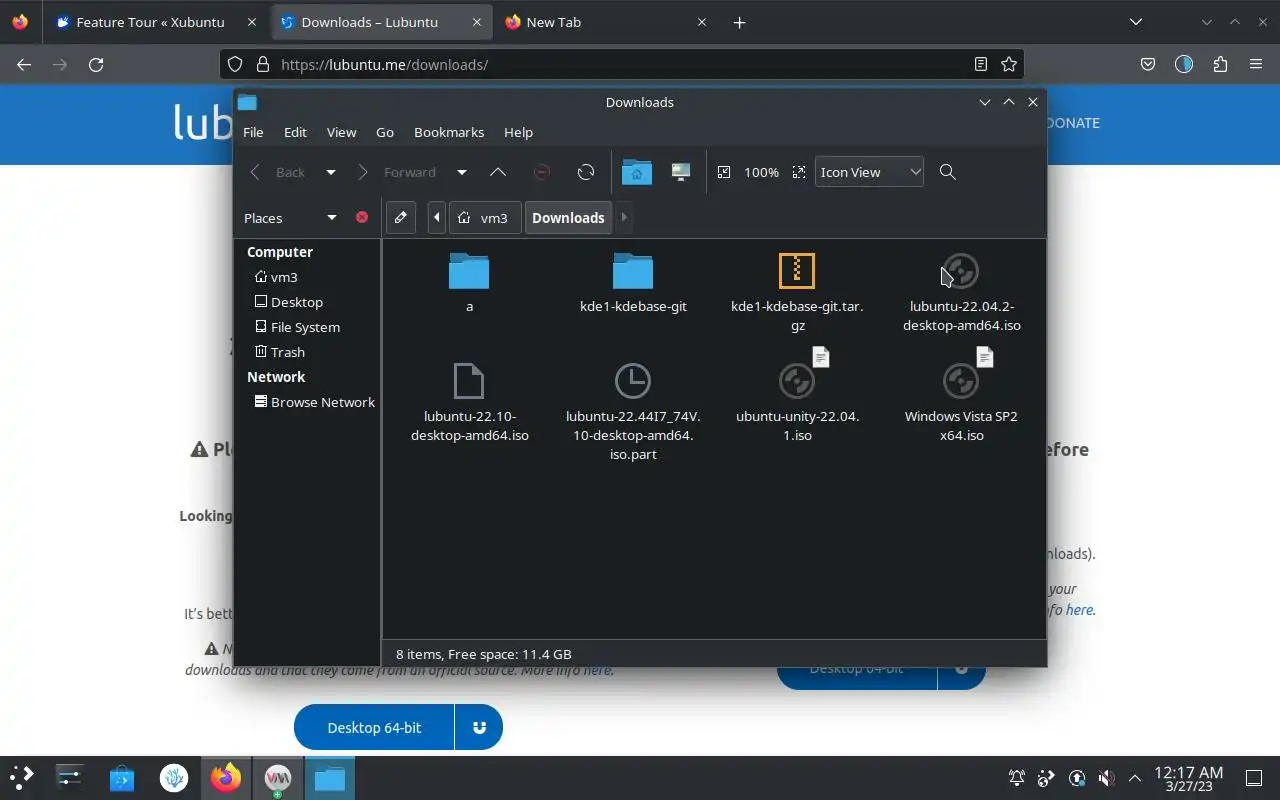Image resolution: width=1280 pixels, height=800 pixels.
Task: Select File System in sidebar
Action: pyautogui.click(x=297, y=327)
